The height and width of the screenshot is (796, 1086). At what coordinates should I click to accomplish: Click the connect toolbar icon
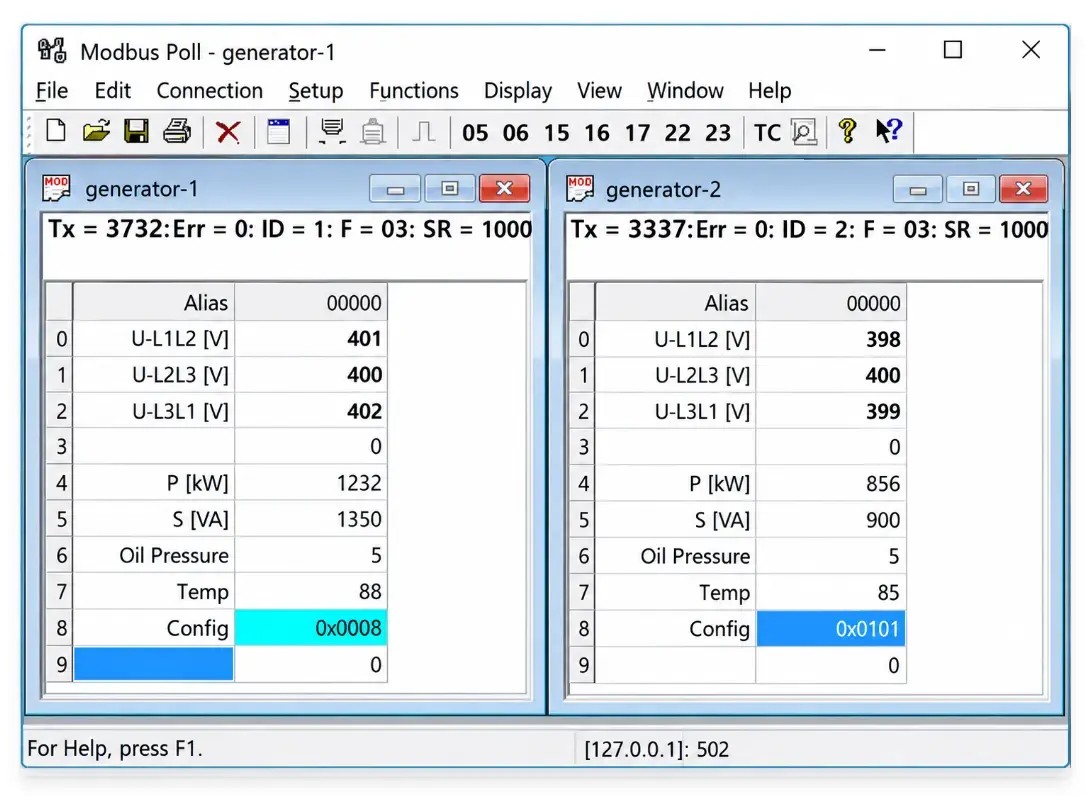[332, 132]
